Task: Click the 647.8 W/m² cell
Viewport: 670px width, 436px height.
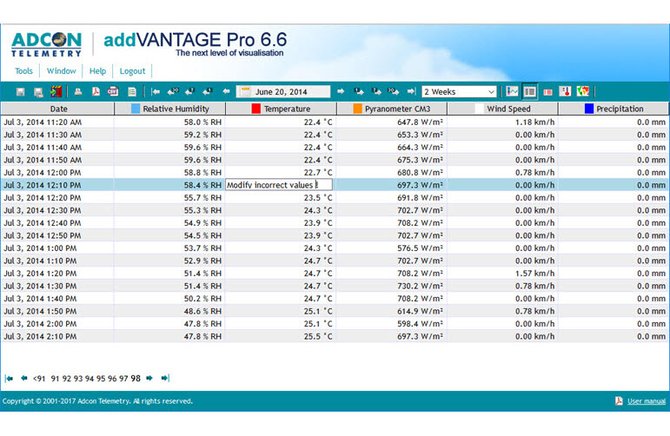Action: click(392, 122)
